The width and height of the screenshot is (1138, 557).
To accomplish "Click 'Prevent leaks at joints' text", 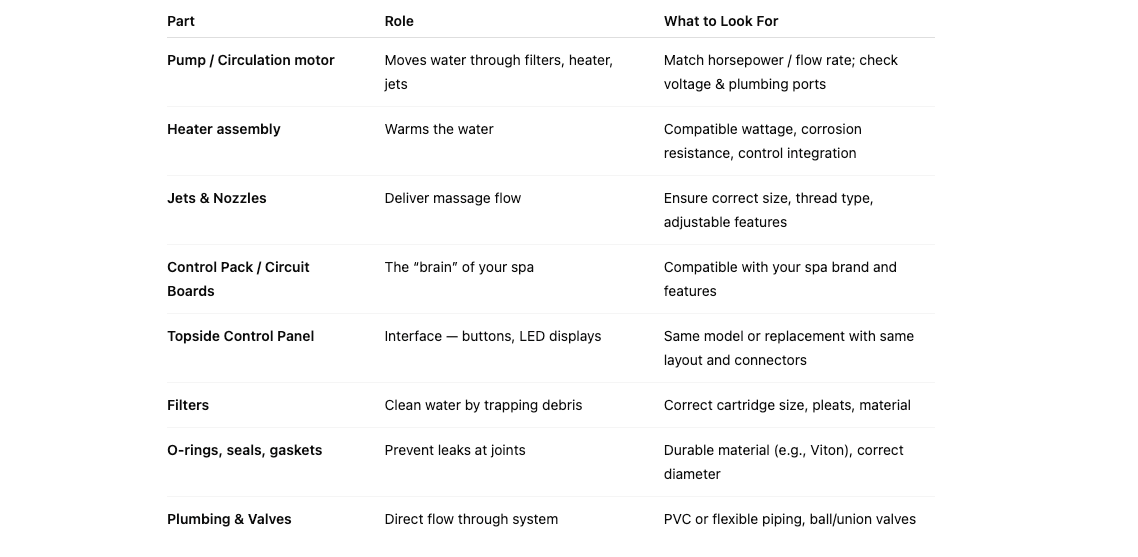I will coord(455,450).
